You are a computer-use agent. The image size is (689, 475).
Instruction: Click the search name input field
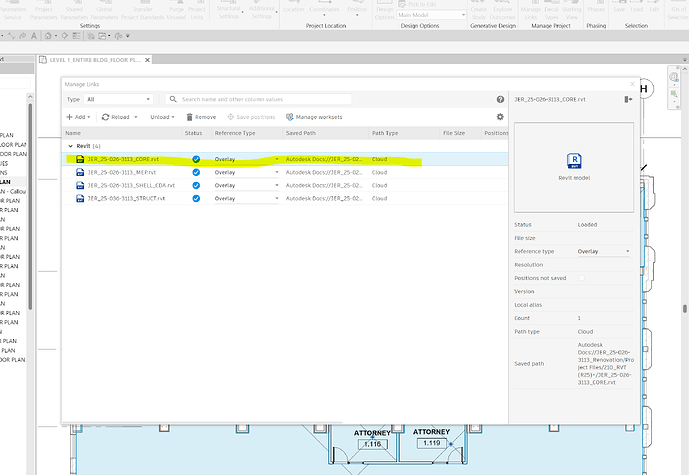pyautogui.click(x=330, y=100)
